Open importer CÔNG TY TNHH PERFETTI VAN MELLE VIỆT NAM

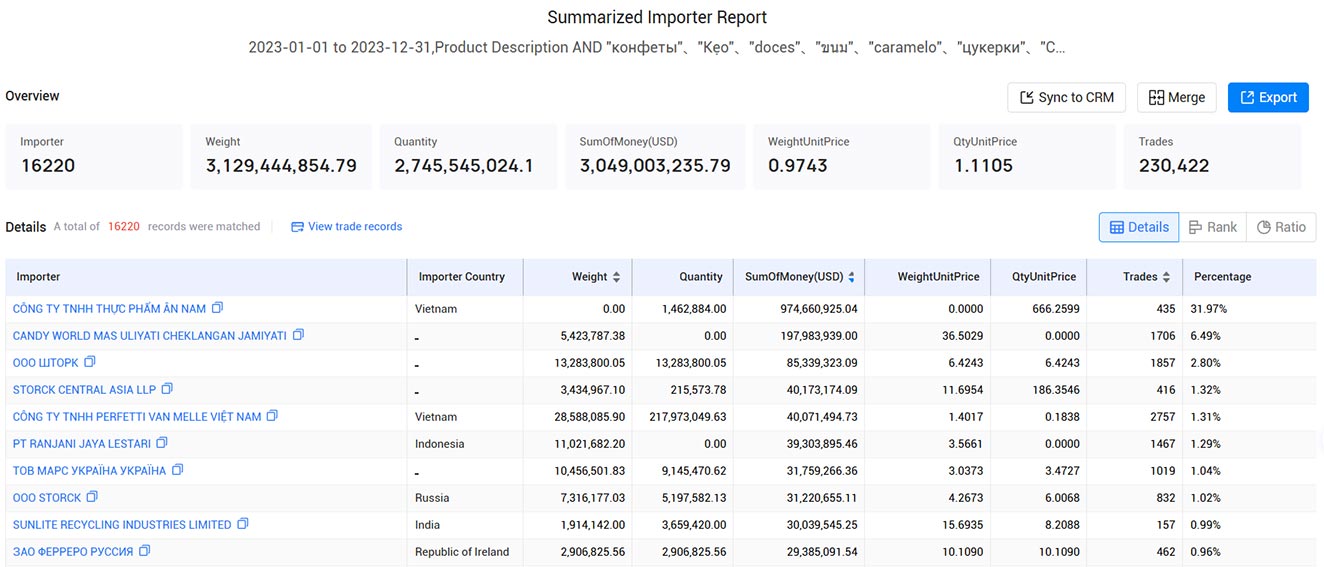(x=137, y=417)
